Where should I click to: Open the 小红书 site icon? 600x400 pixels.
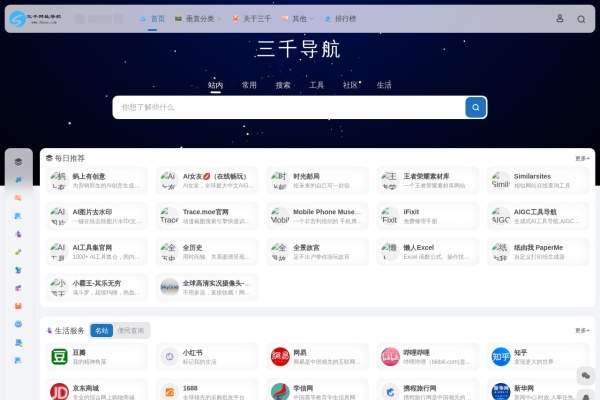point(170,356)
